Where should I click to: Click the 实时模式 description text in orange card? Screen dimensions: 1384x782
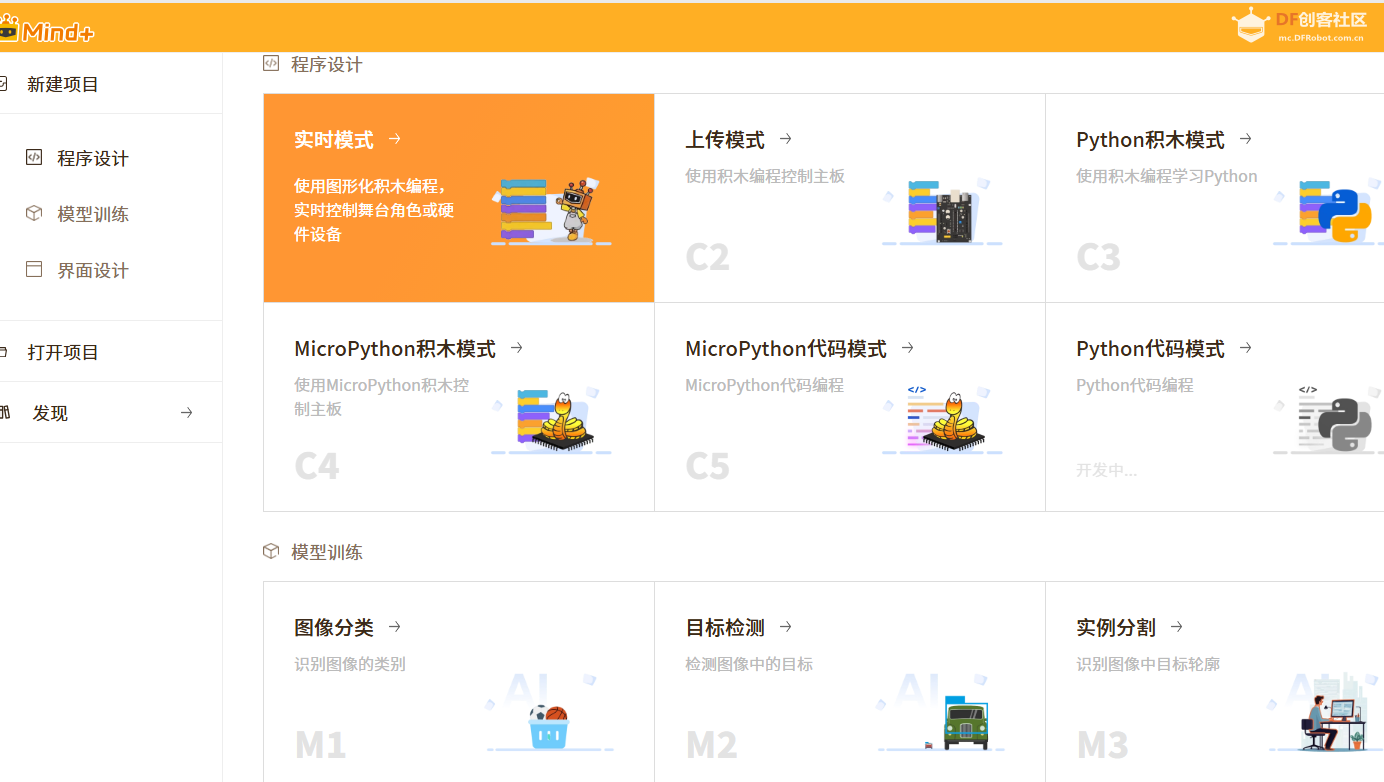click(x=374, y=210)
